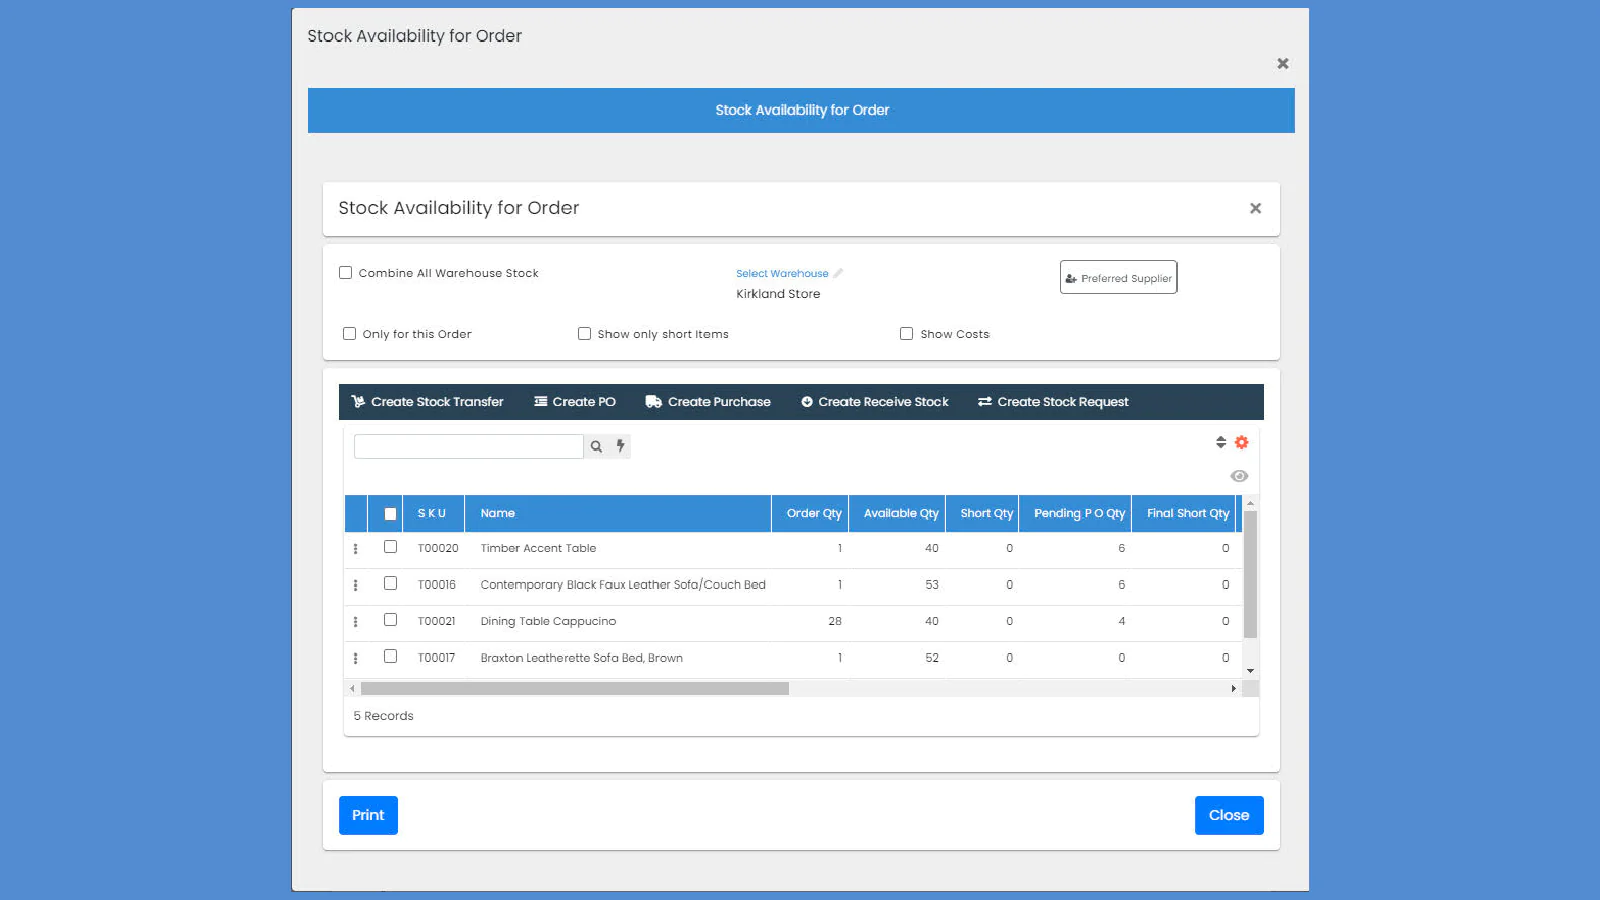This screenshot has height=900, width=1600.
Task: Close the inner Stock Availability panel
Action: [1255, 208]
